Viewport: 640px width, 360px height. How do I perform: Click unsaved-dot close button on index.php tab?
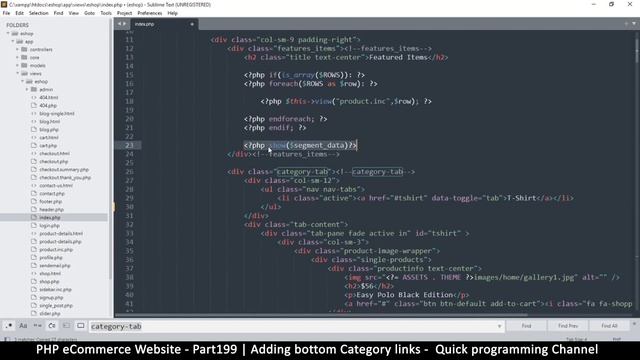pyautogui.click(x=192, y=24)
